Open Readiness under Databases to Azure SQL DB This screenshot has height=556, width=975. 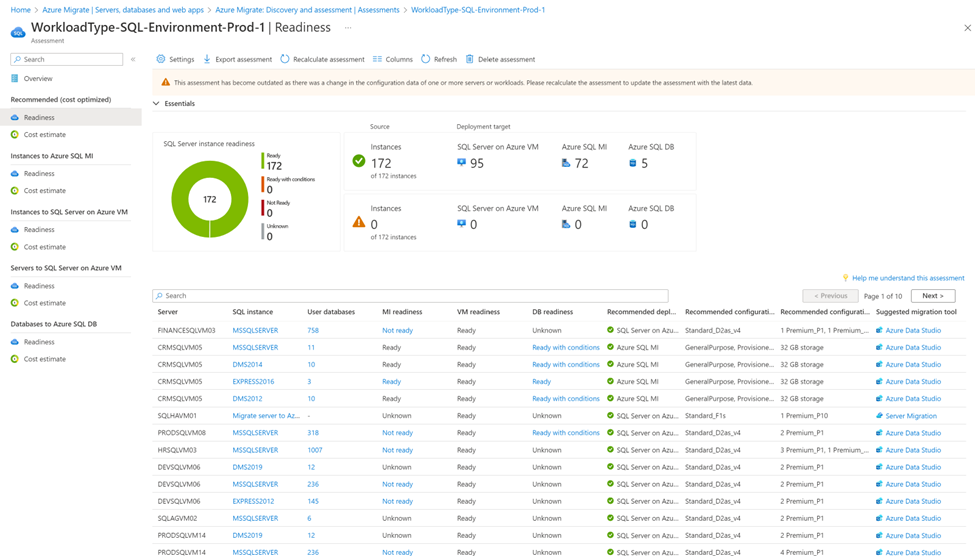pyautogui.click(x=39, y=341)
